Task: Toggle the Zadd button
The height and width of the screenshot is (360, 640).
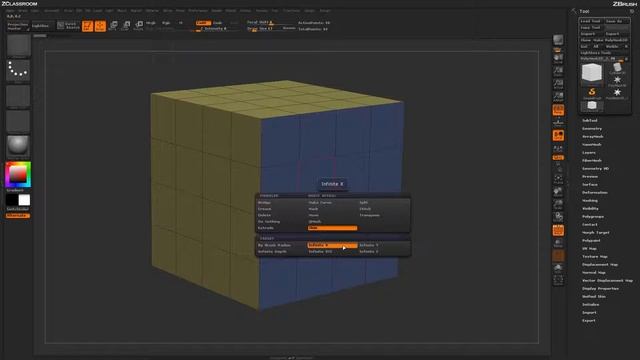Action: pyautogui.click(x=203, y=23)
